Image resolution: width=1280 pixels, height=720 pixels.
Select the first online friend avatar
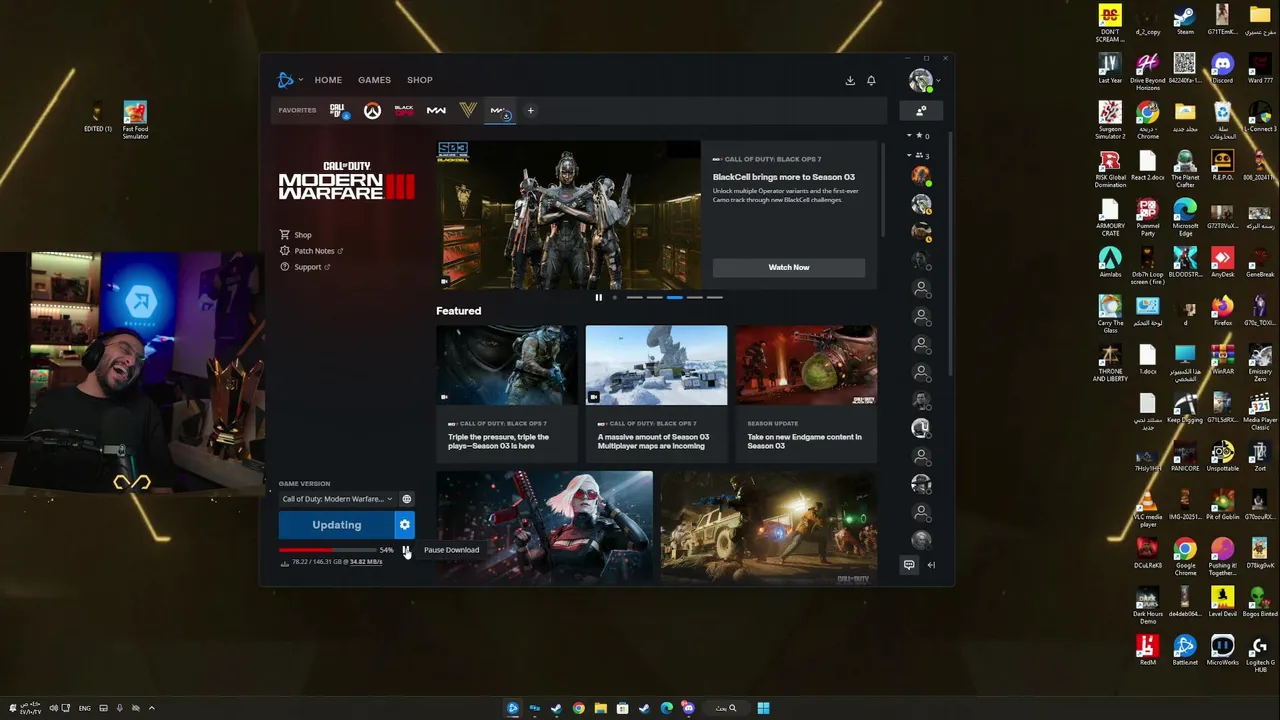pos(921,176)
